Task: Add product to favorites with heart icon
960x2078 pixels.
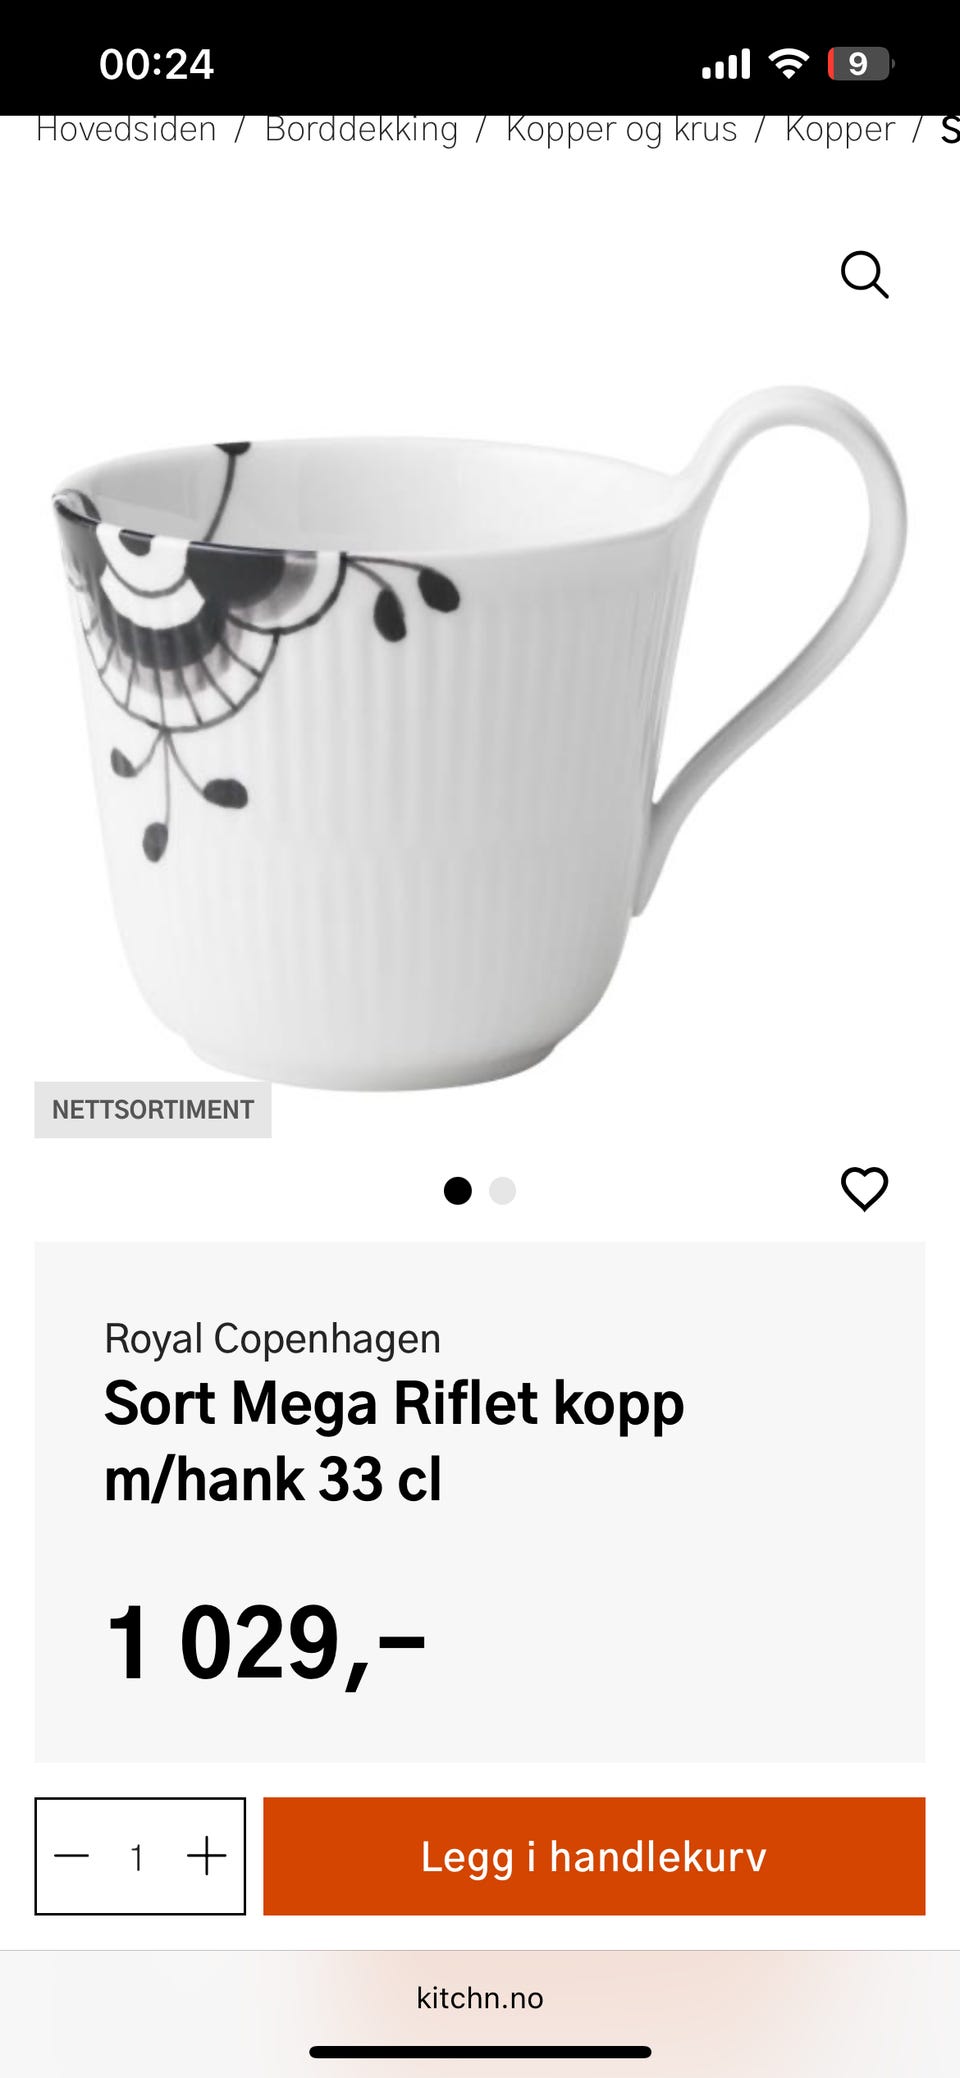Action: tap(864, 1189)
